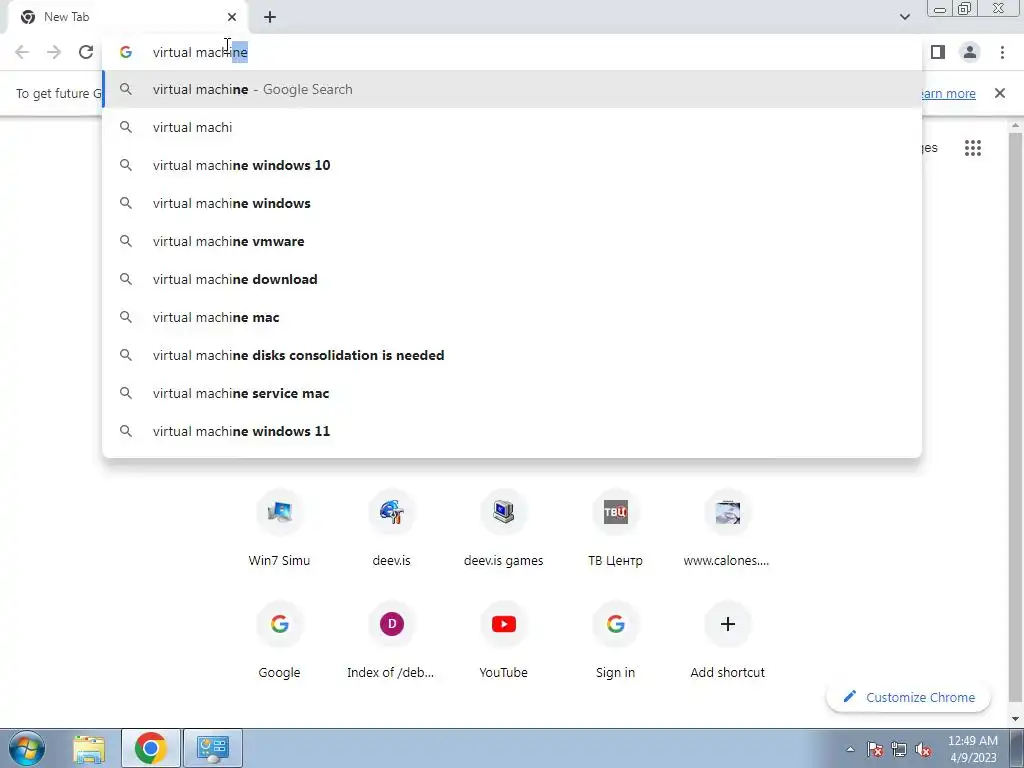Select 'disks consolidation is needed' suggestion
Screen dimensions: 1024x768
click(512, 355)
